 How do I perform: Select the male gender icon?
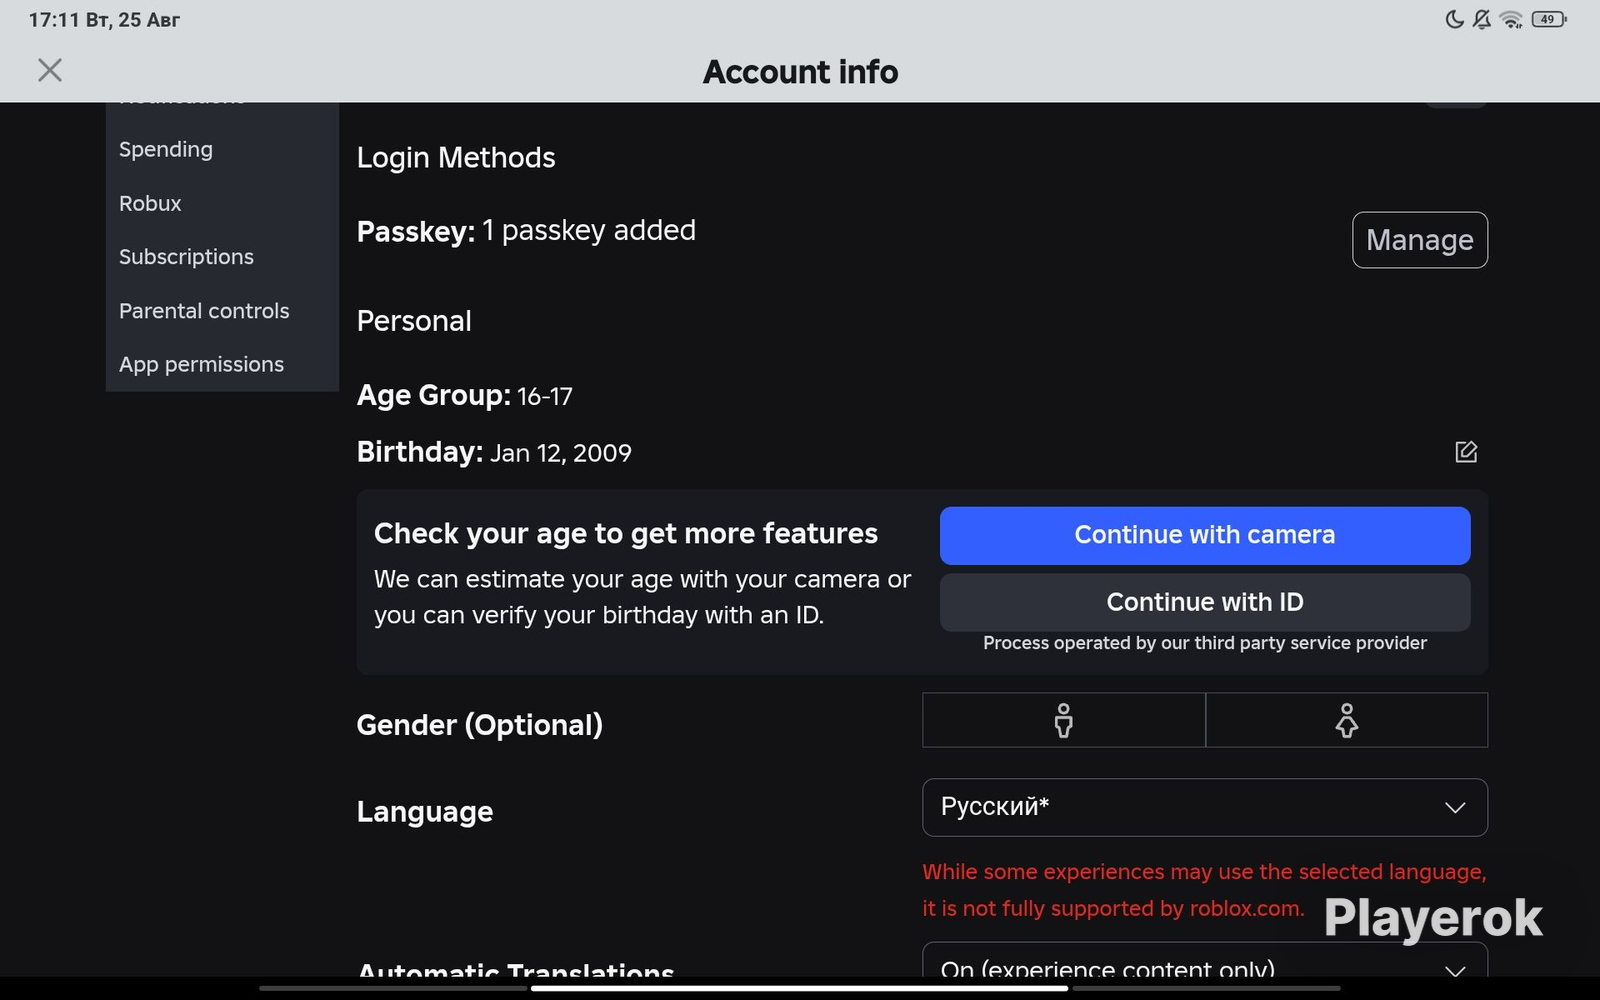point(1064,720)
